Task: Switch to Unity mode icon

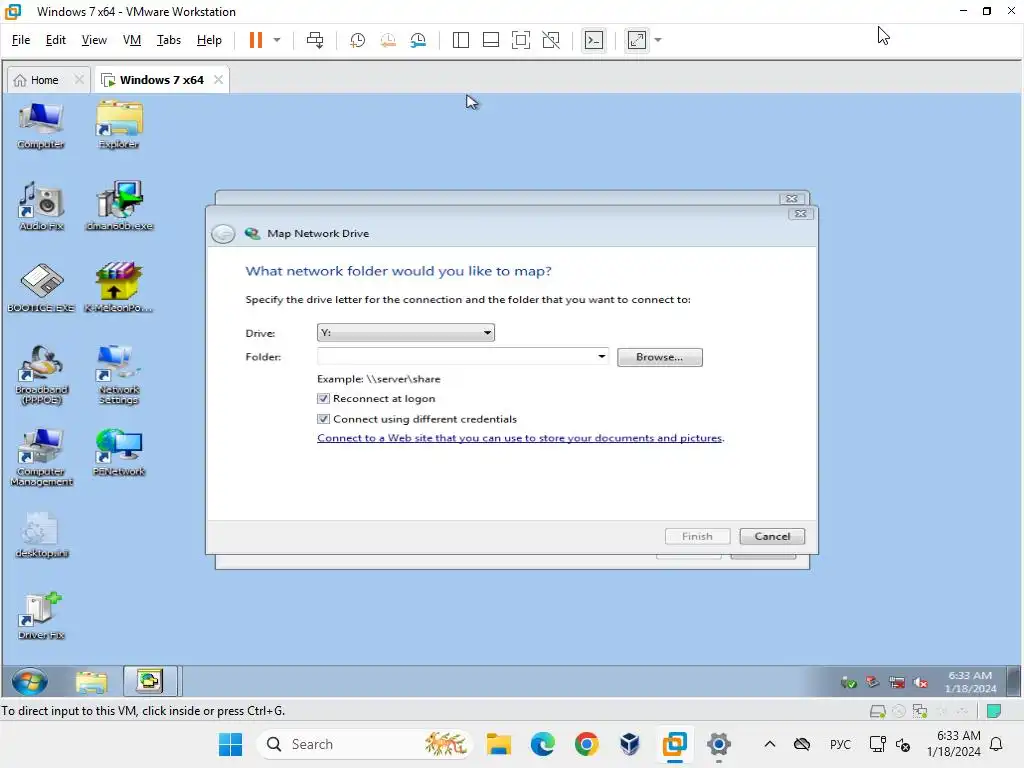Action: [551, 40]
